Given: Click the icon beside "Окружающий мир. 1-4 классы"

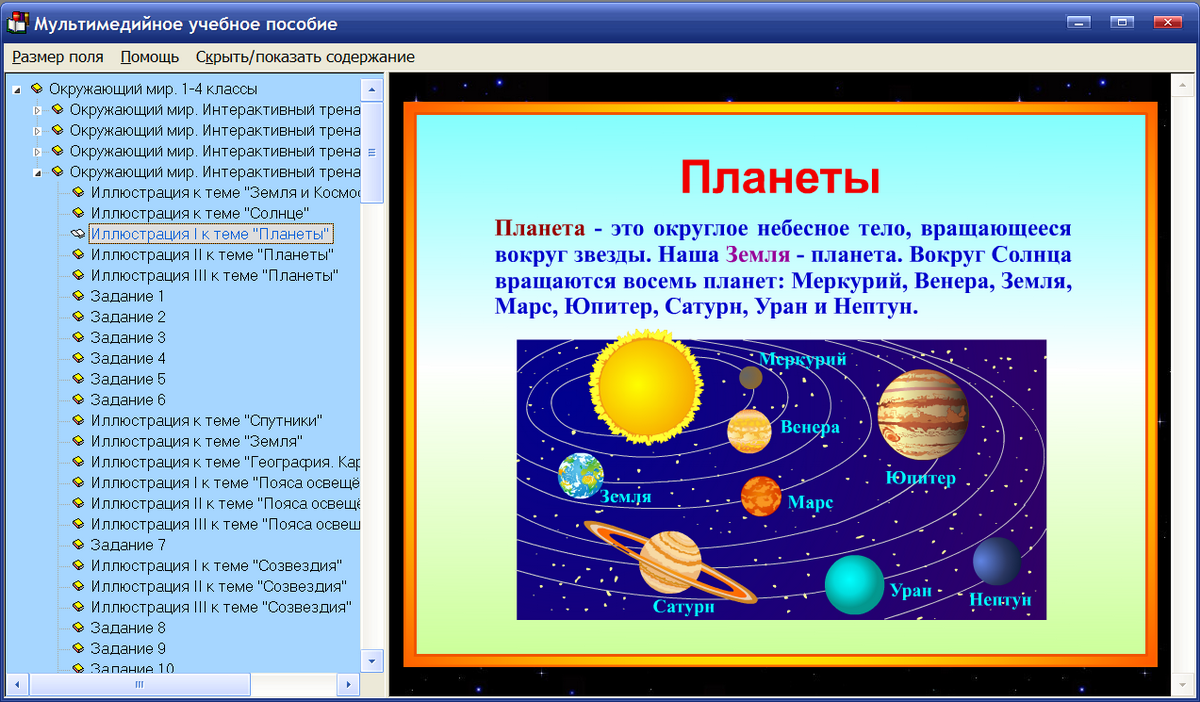Looking at the screenshot, I should tap(37, 88).
